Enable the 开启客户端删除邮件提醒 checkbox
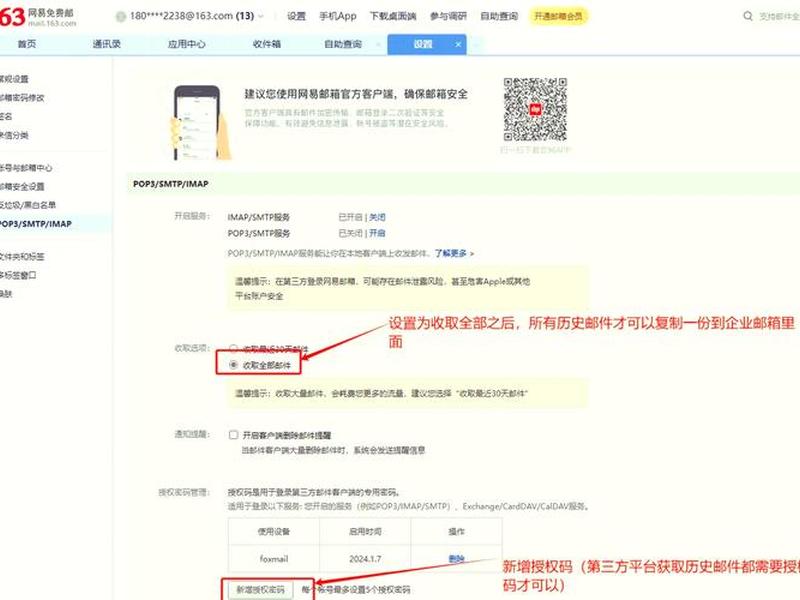The height and width of the screenshot is (600, 800). (x=234, y=435)
